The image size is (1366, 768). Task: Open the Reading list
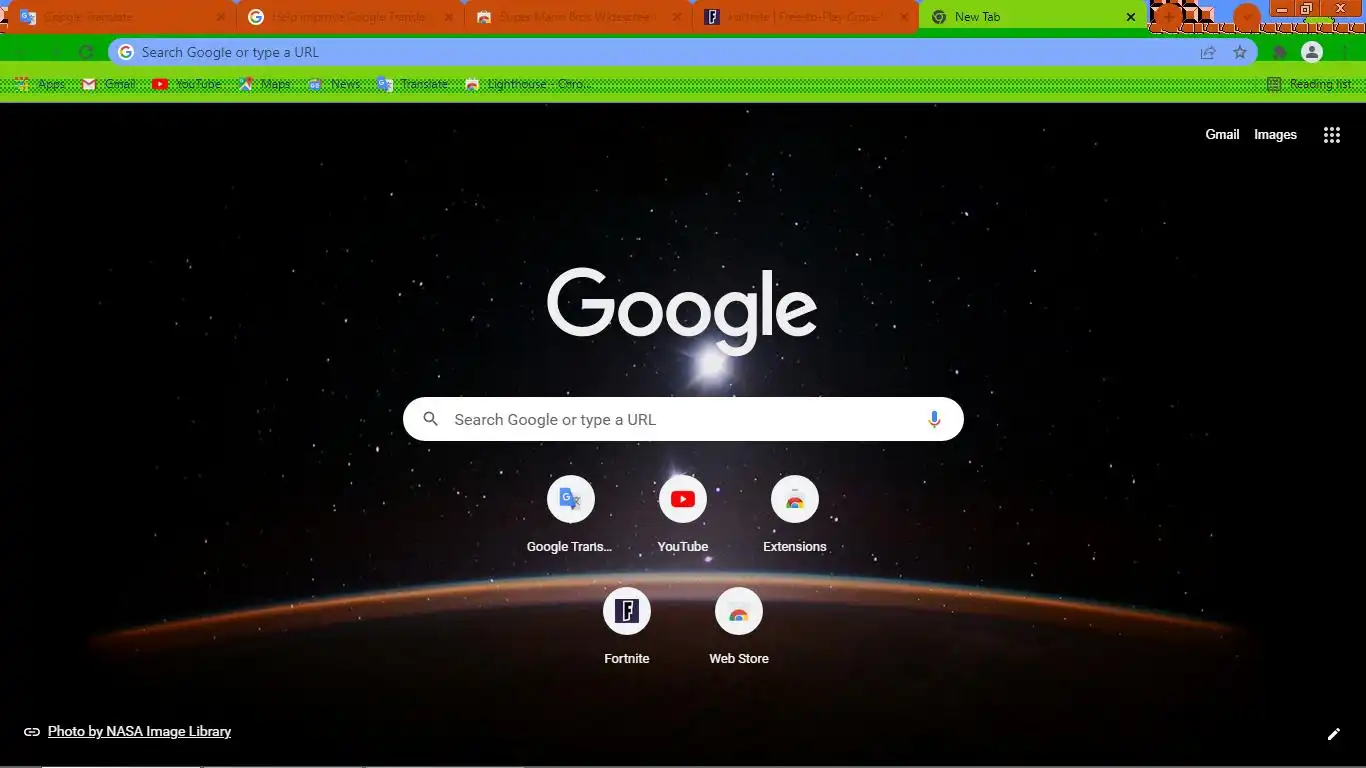coord(1310,84)
